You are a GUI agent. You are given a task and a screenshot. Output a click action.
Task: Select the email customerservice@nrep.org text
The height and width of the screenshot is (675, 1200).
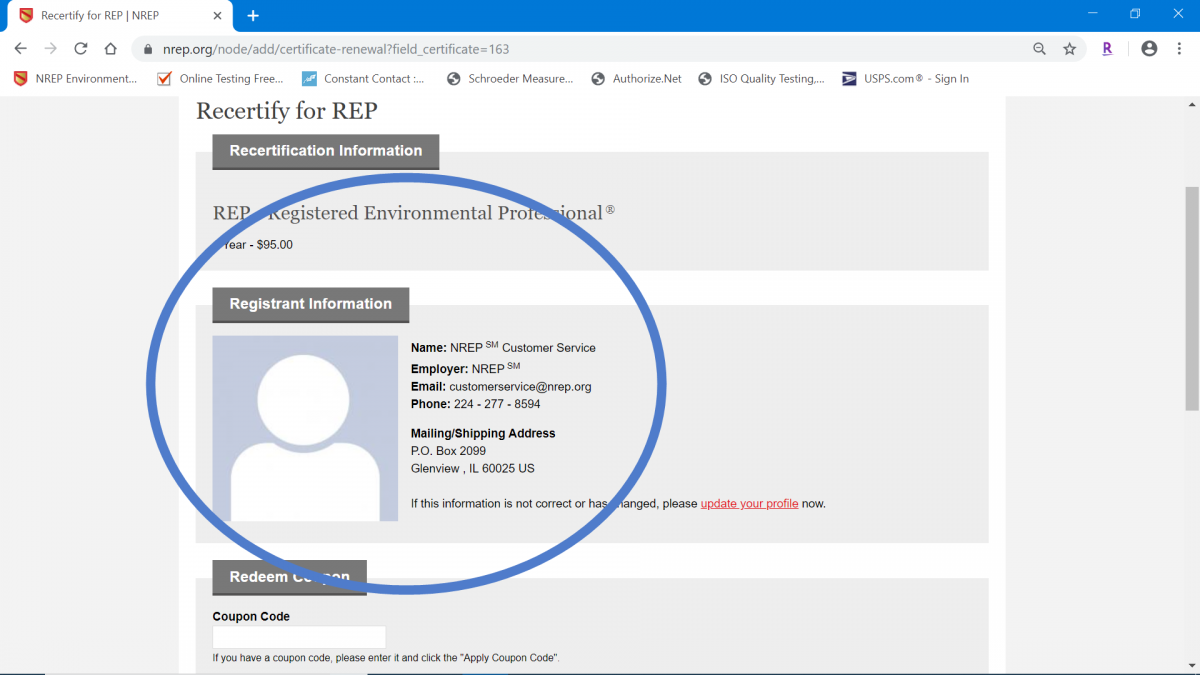(520, 387)
